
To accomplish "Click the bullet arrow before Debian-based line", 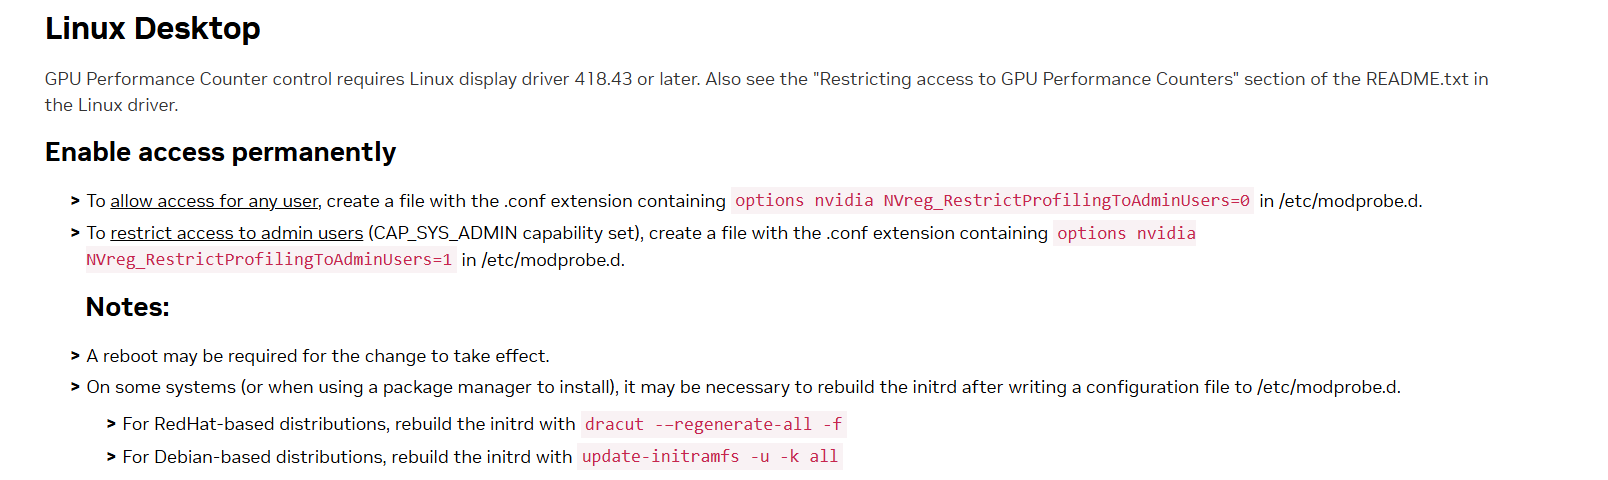I will tap(111, 457).
